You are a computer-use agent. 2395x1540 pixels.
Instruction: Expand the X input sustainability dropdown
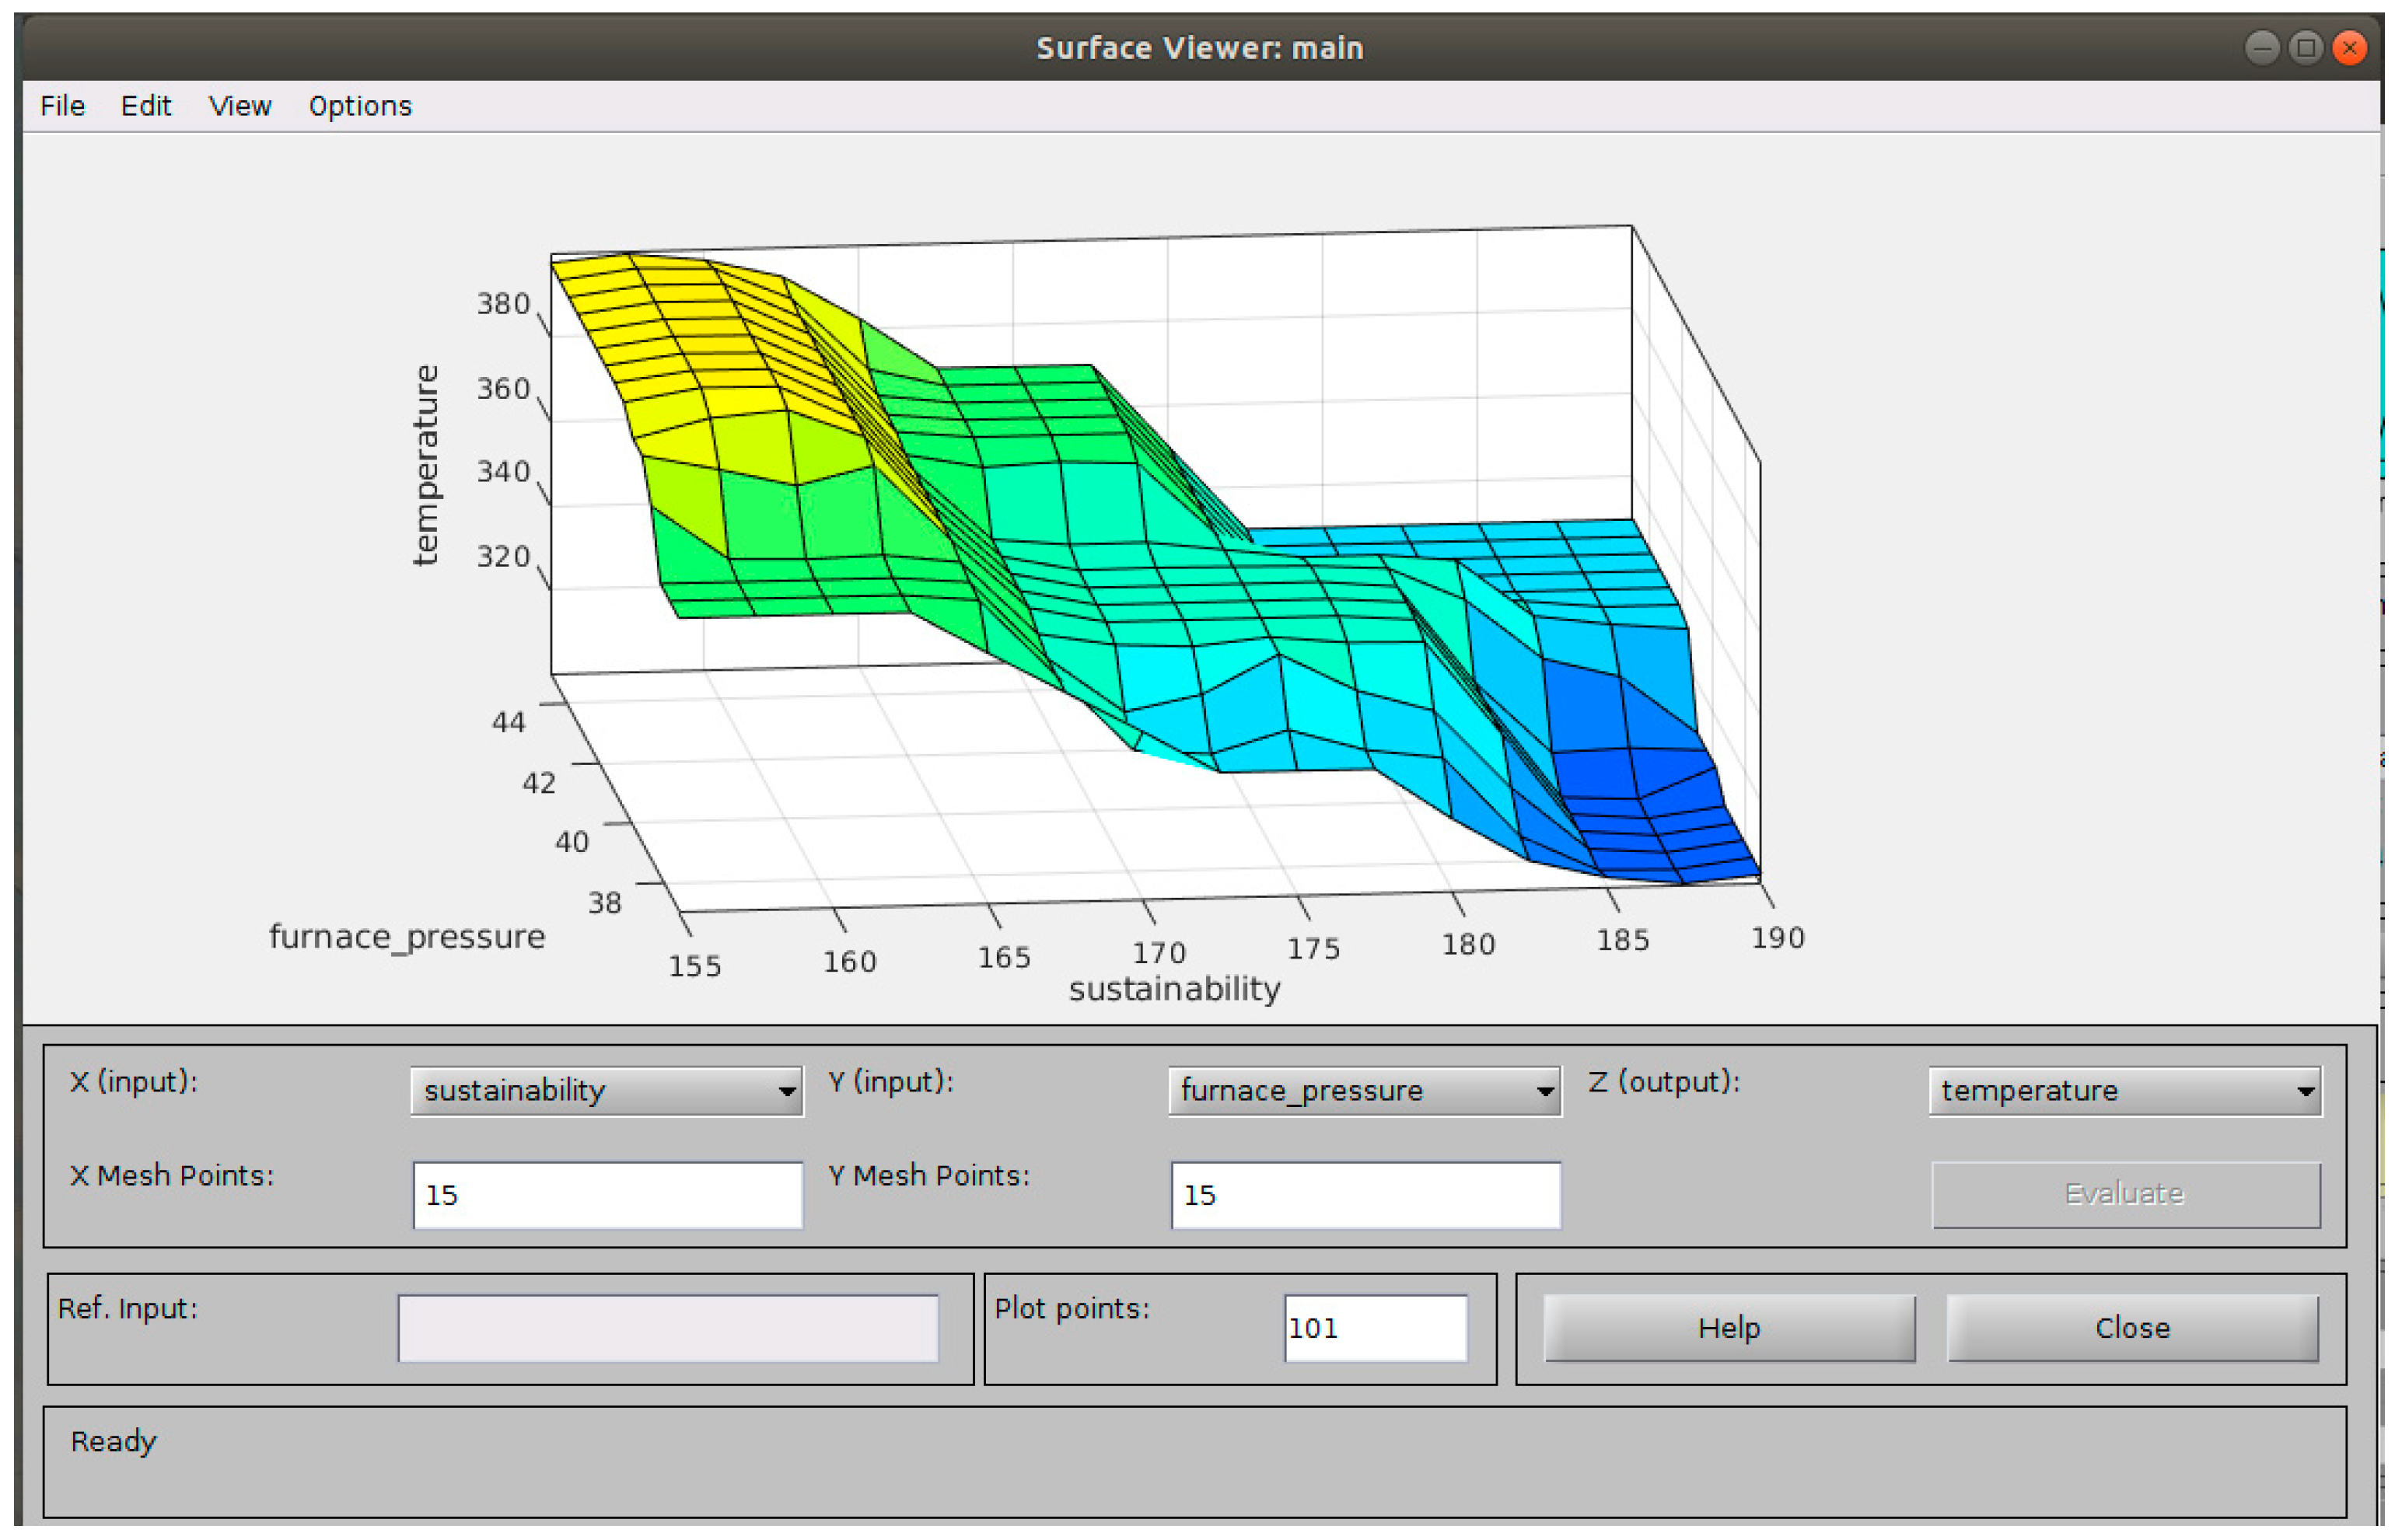click(x=607, y=1091)
